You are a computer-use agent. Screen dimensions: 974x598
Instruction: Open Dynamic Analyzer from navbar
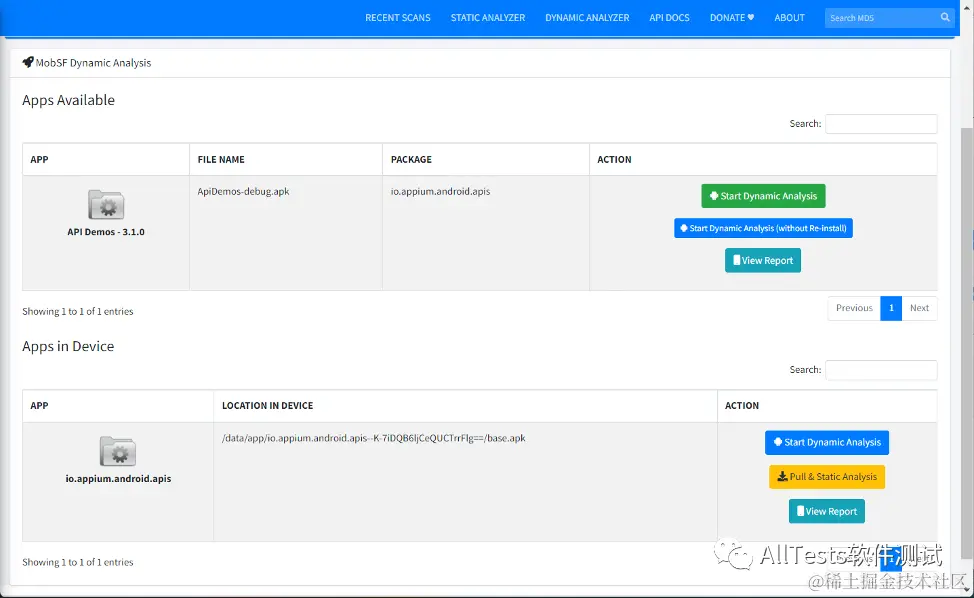click(587, 18)
